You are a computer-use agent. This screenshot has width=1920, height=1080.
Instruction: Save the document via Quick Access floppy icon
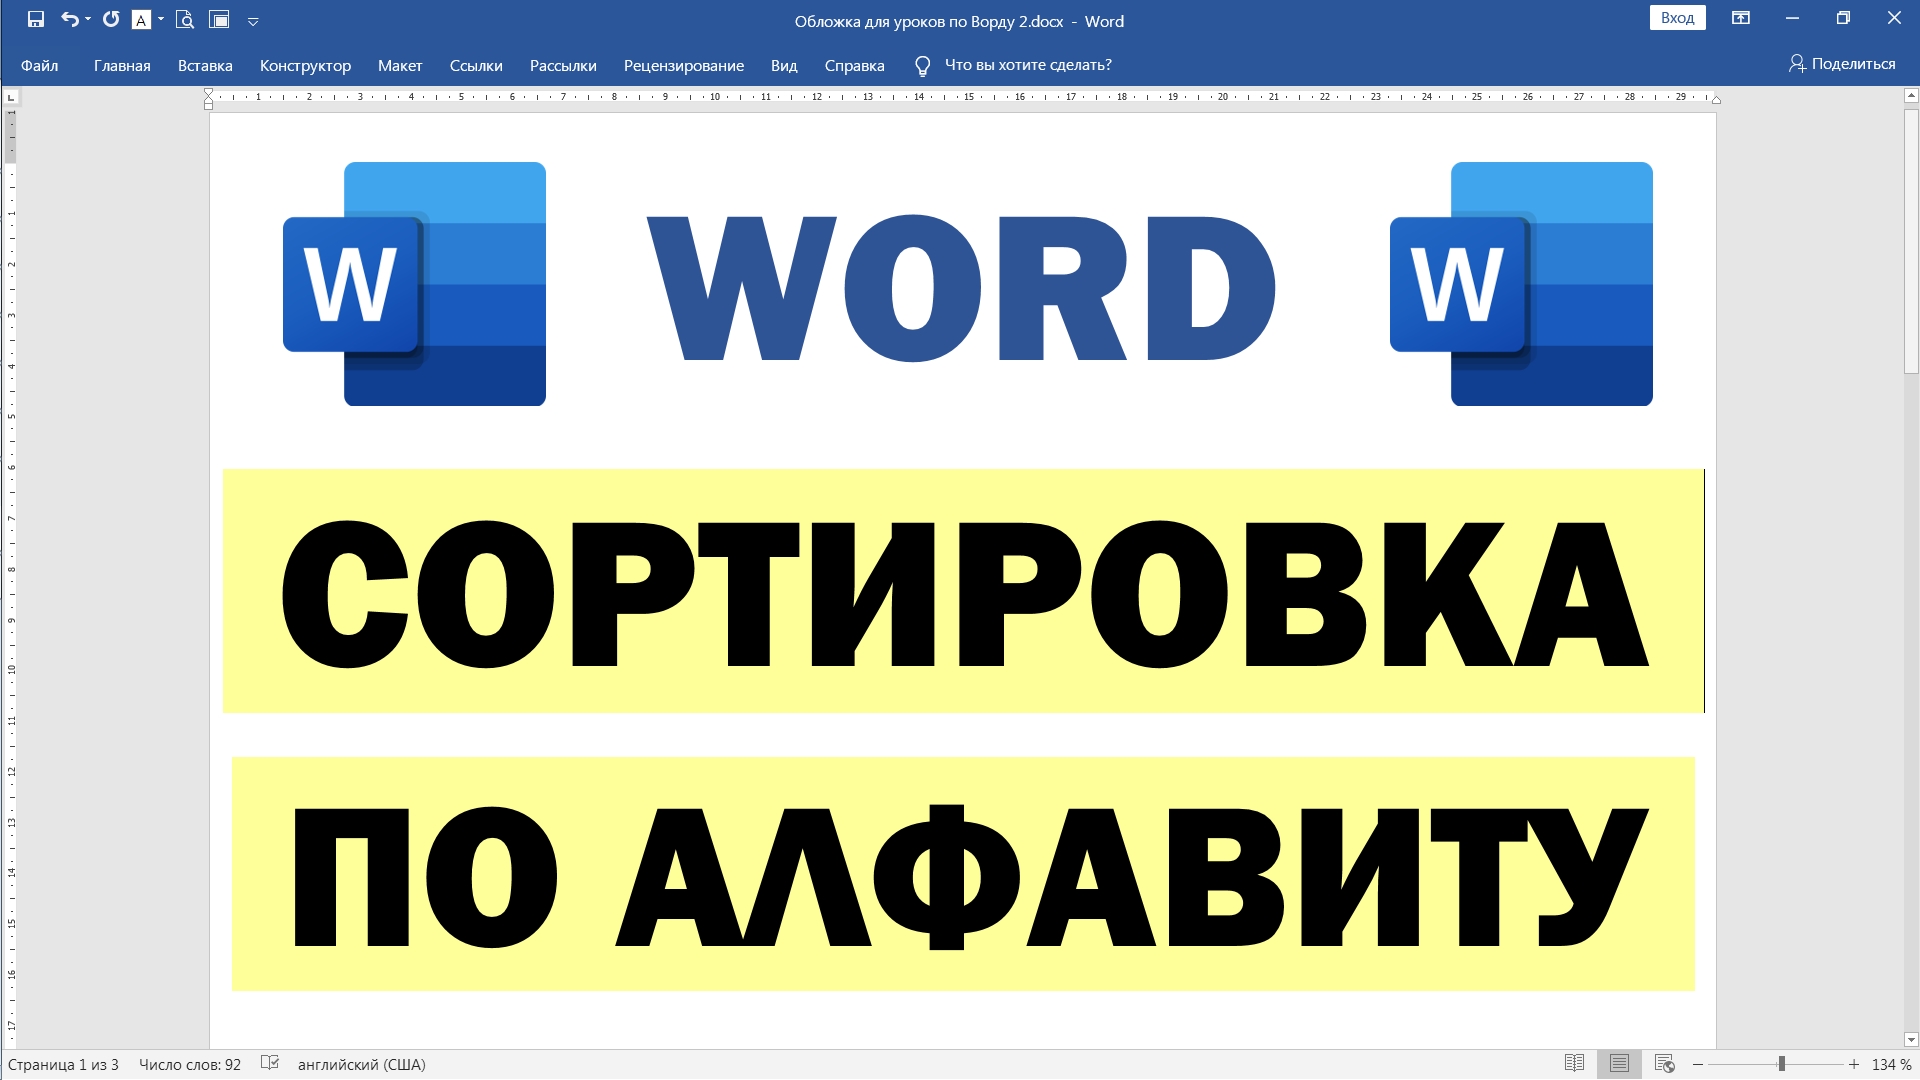pyautogui.click(x=36, y=19)
